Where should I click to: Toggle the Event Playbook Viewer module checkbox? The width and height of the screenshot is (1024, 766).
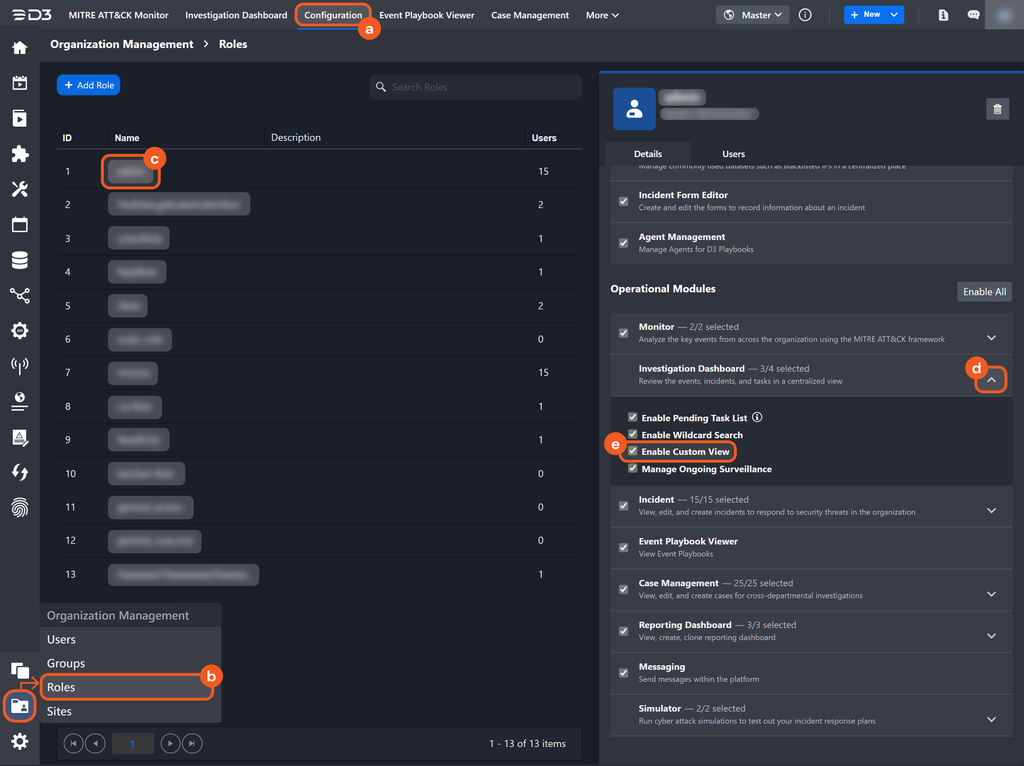coord(624,548)
